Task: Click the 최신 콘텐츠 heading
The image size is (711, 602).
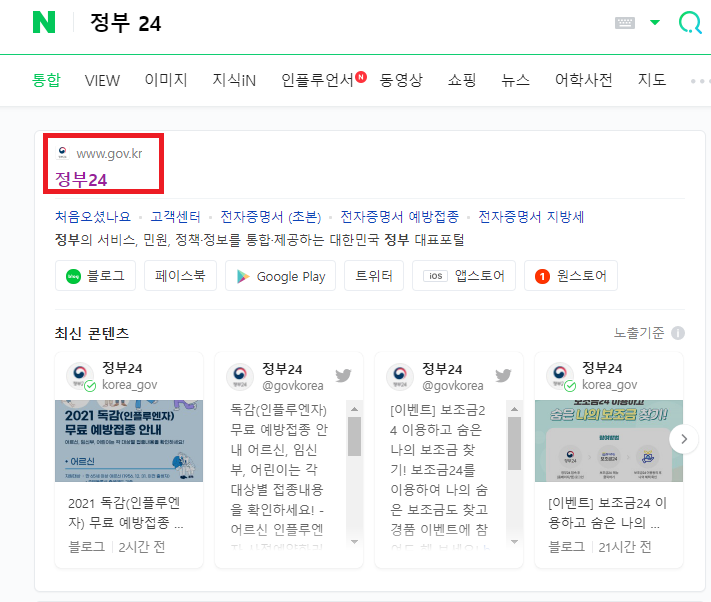Action: click(x=92, y=333)
